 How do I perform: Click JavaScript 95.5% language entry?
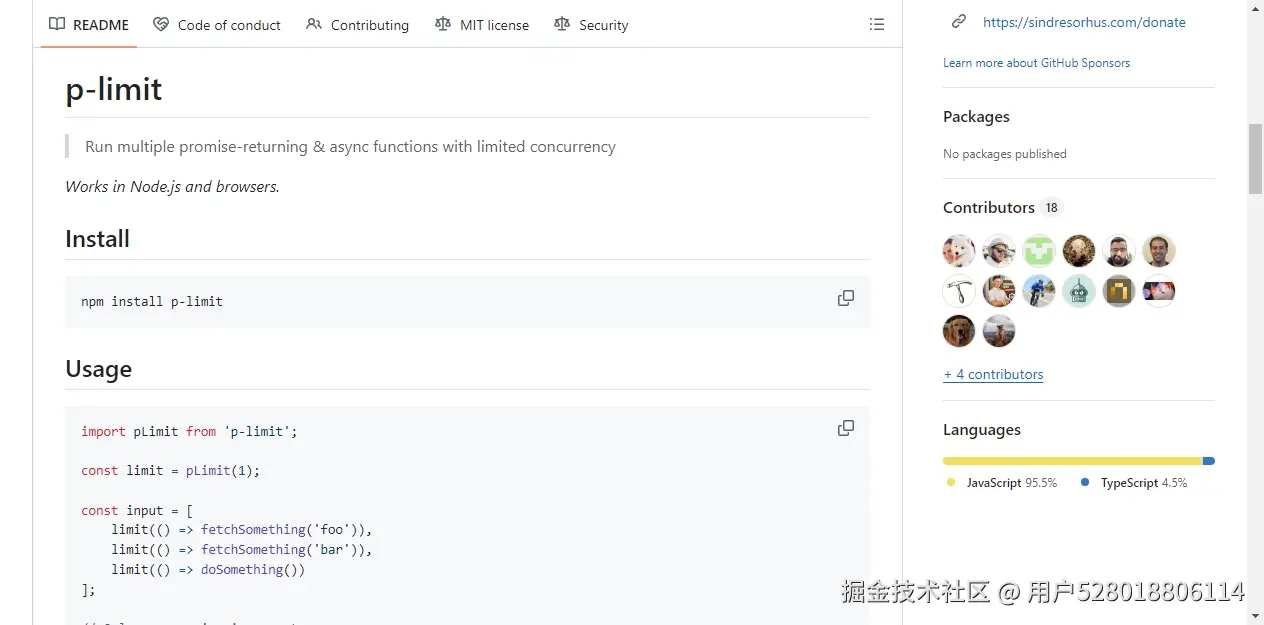[x=1002, y=483]
